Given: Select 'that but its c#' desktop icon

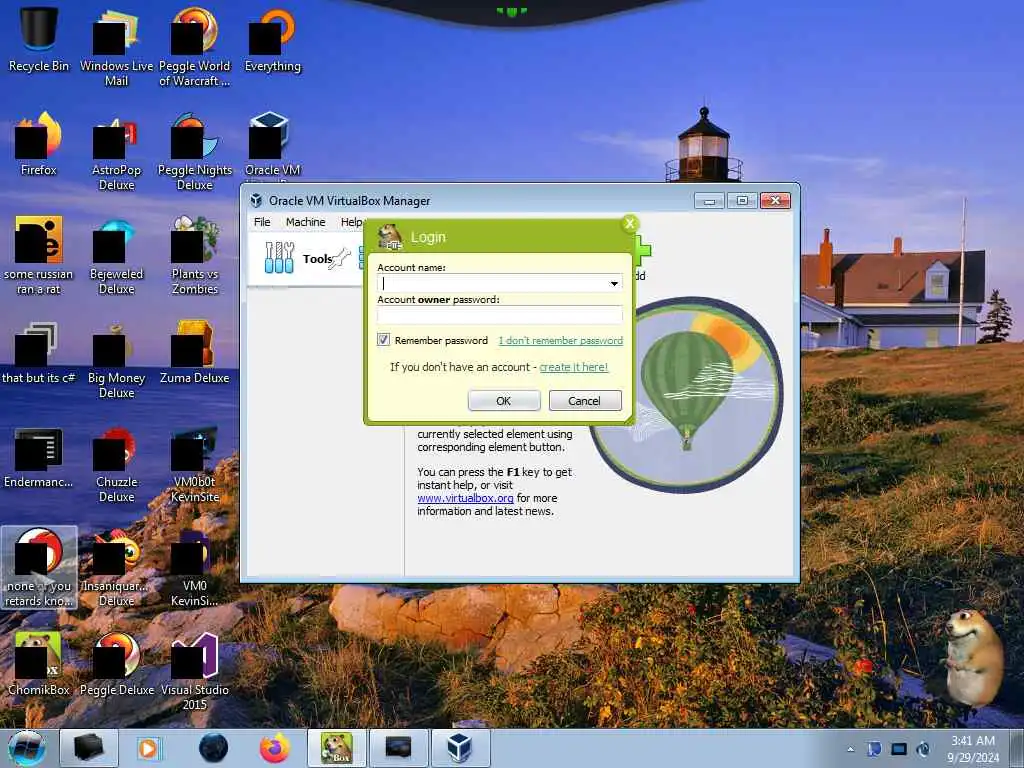Looking at the screenshot, I should tap(39, 352).
